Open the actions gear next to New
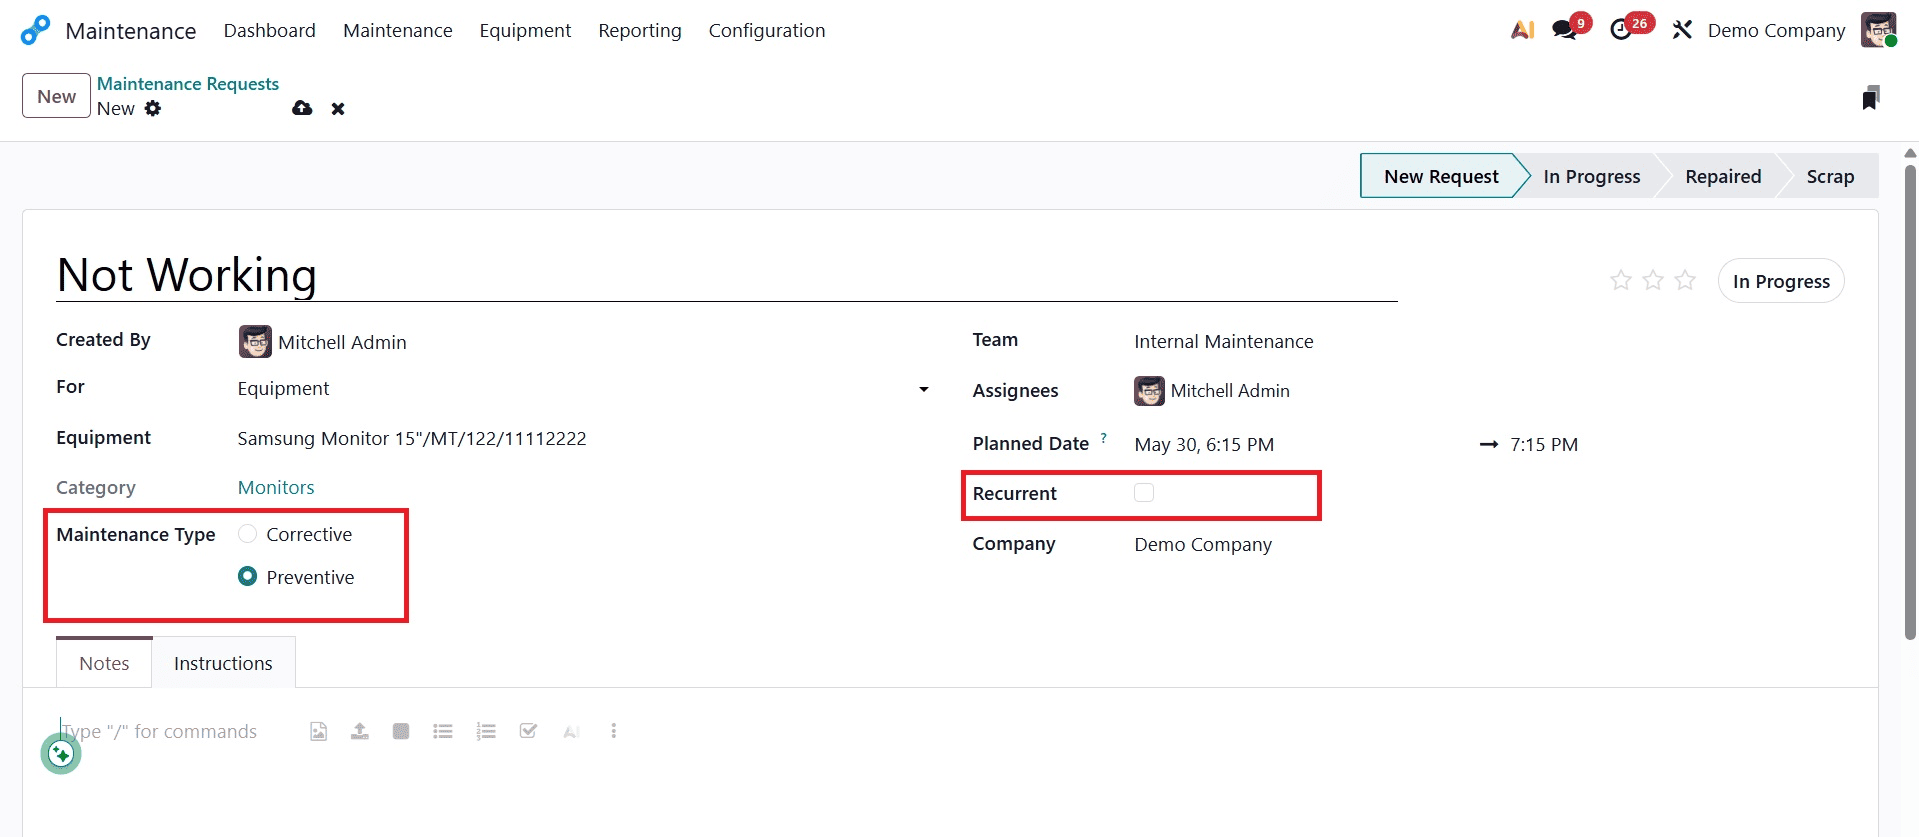The height and width of the screenshot is (837, 1919). pos(152,108)
